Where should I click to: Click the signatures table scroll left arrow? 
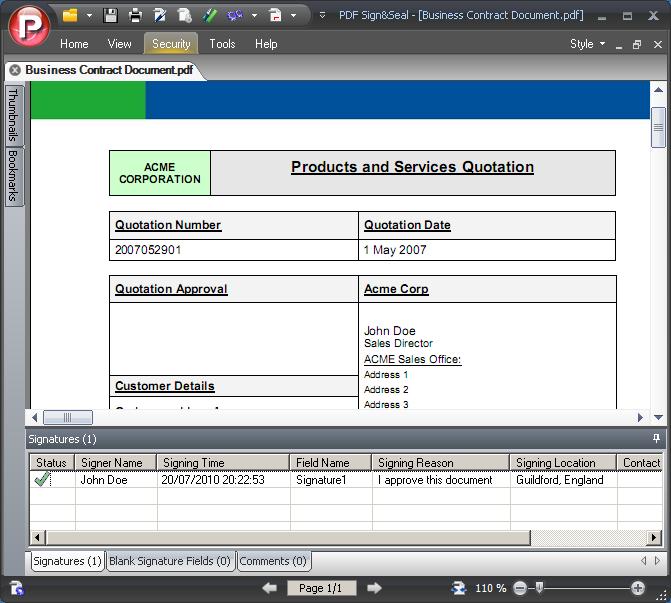37,537
